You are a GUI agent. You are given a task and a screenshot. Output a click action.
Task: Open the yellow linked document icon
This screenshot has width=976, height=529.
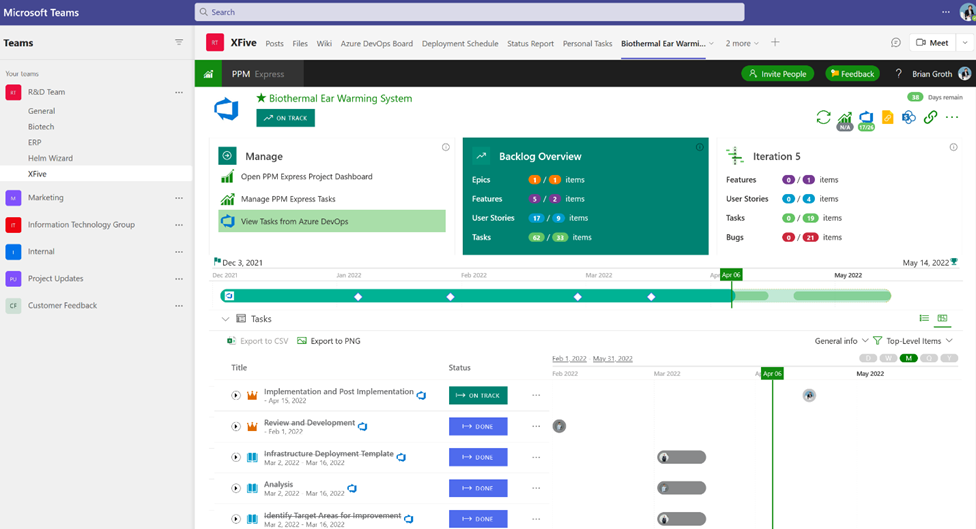888,117
